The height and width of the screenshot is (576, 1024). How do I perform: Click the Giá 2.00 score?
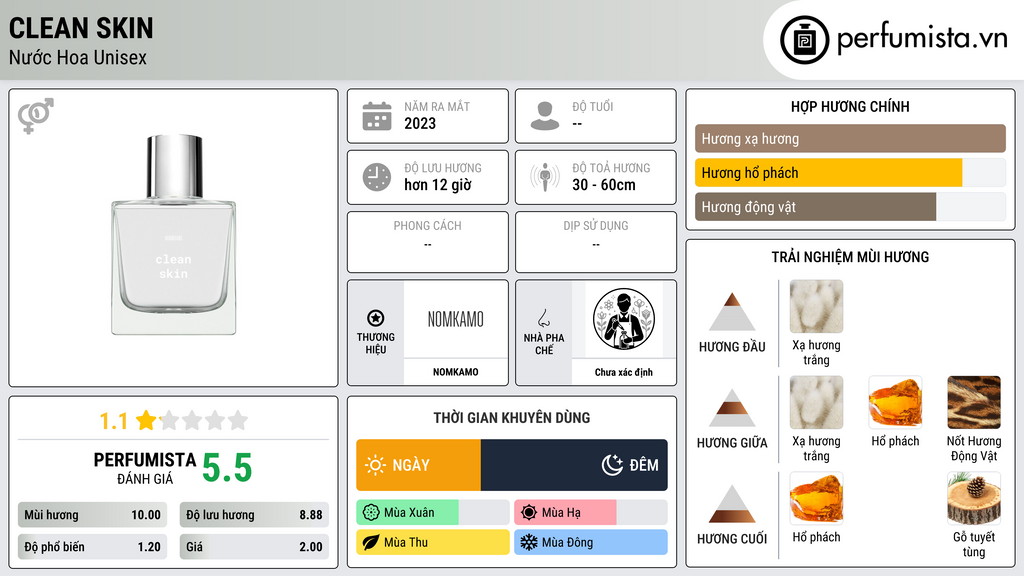(x=254, y=547)
